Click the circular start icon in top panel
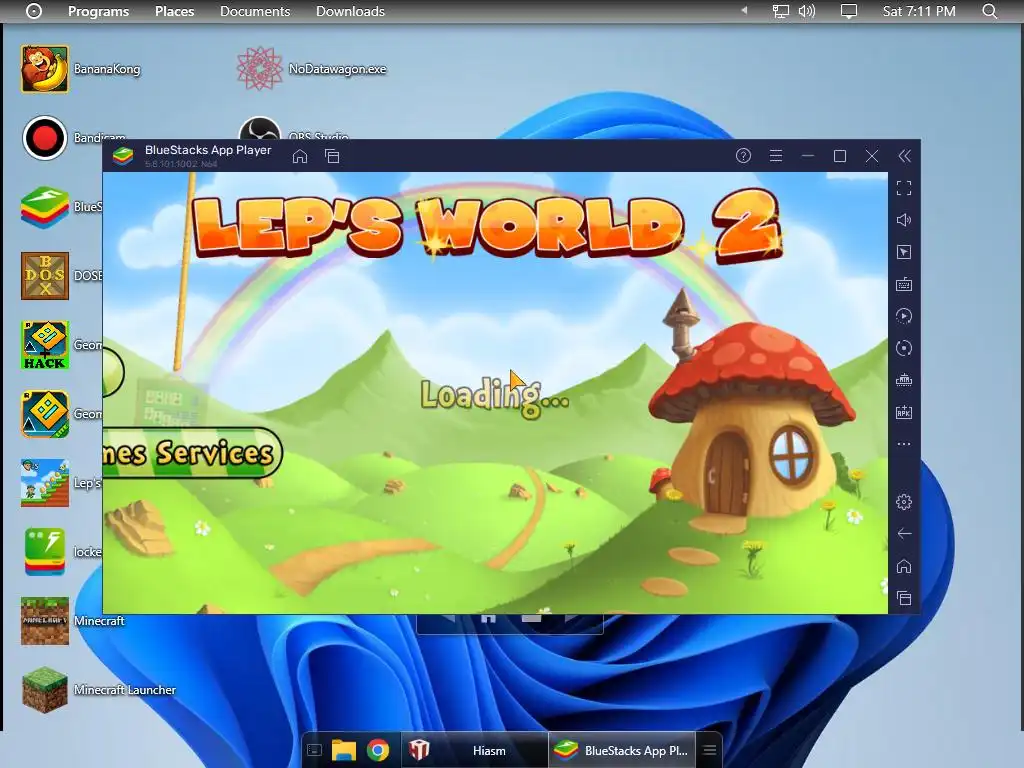The image size is (1024, 768). tap(34, 11)
